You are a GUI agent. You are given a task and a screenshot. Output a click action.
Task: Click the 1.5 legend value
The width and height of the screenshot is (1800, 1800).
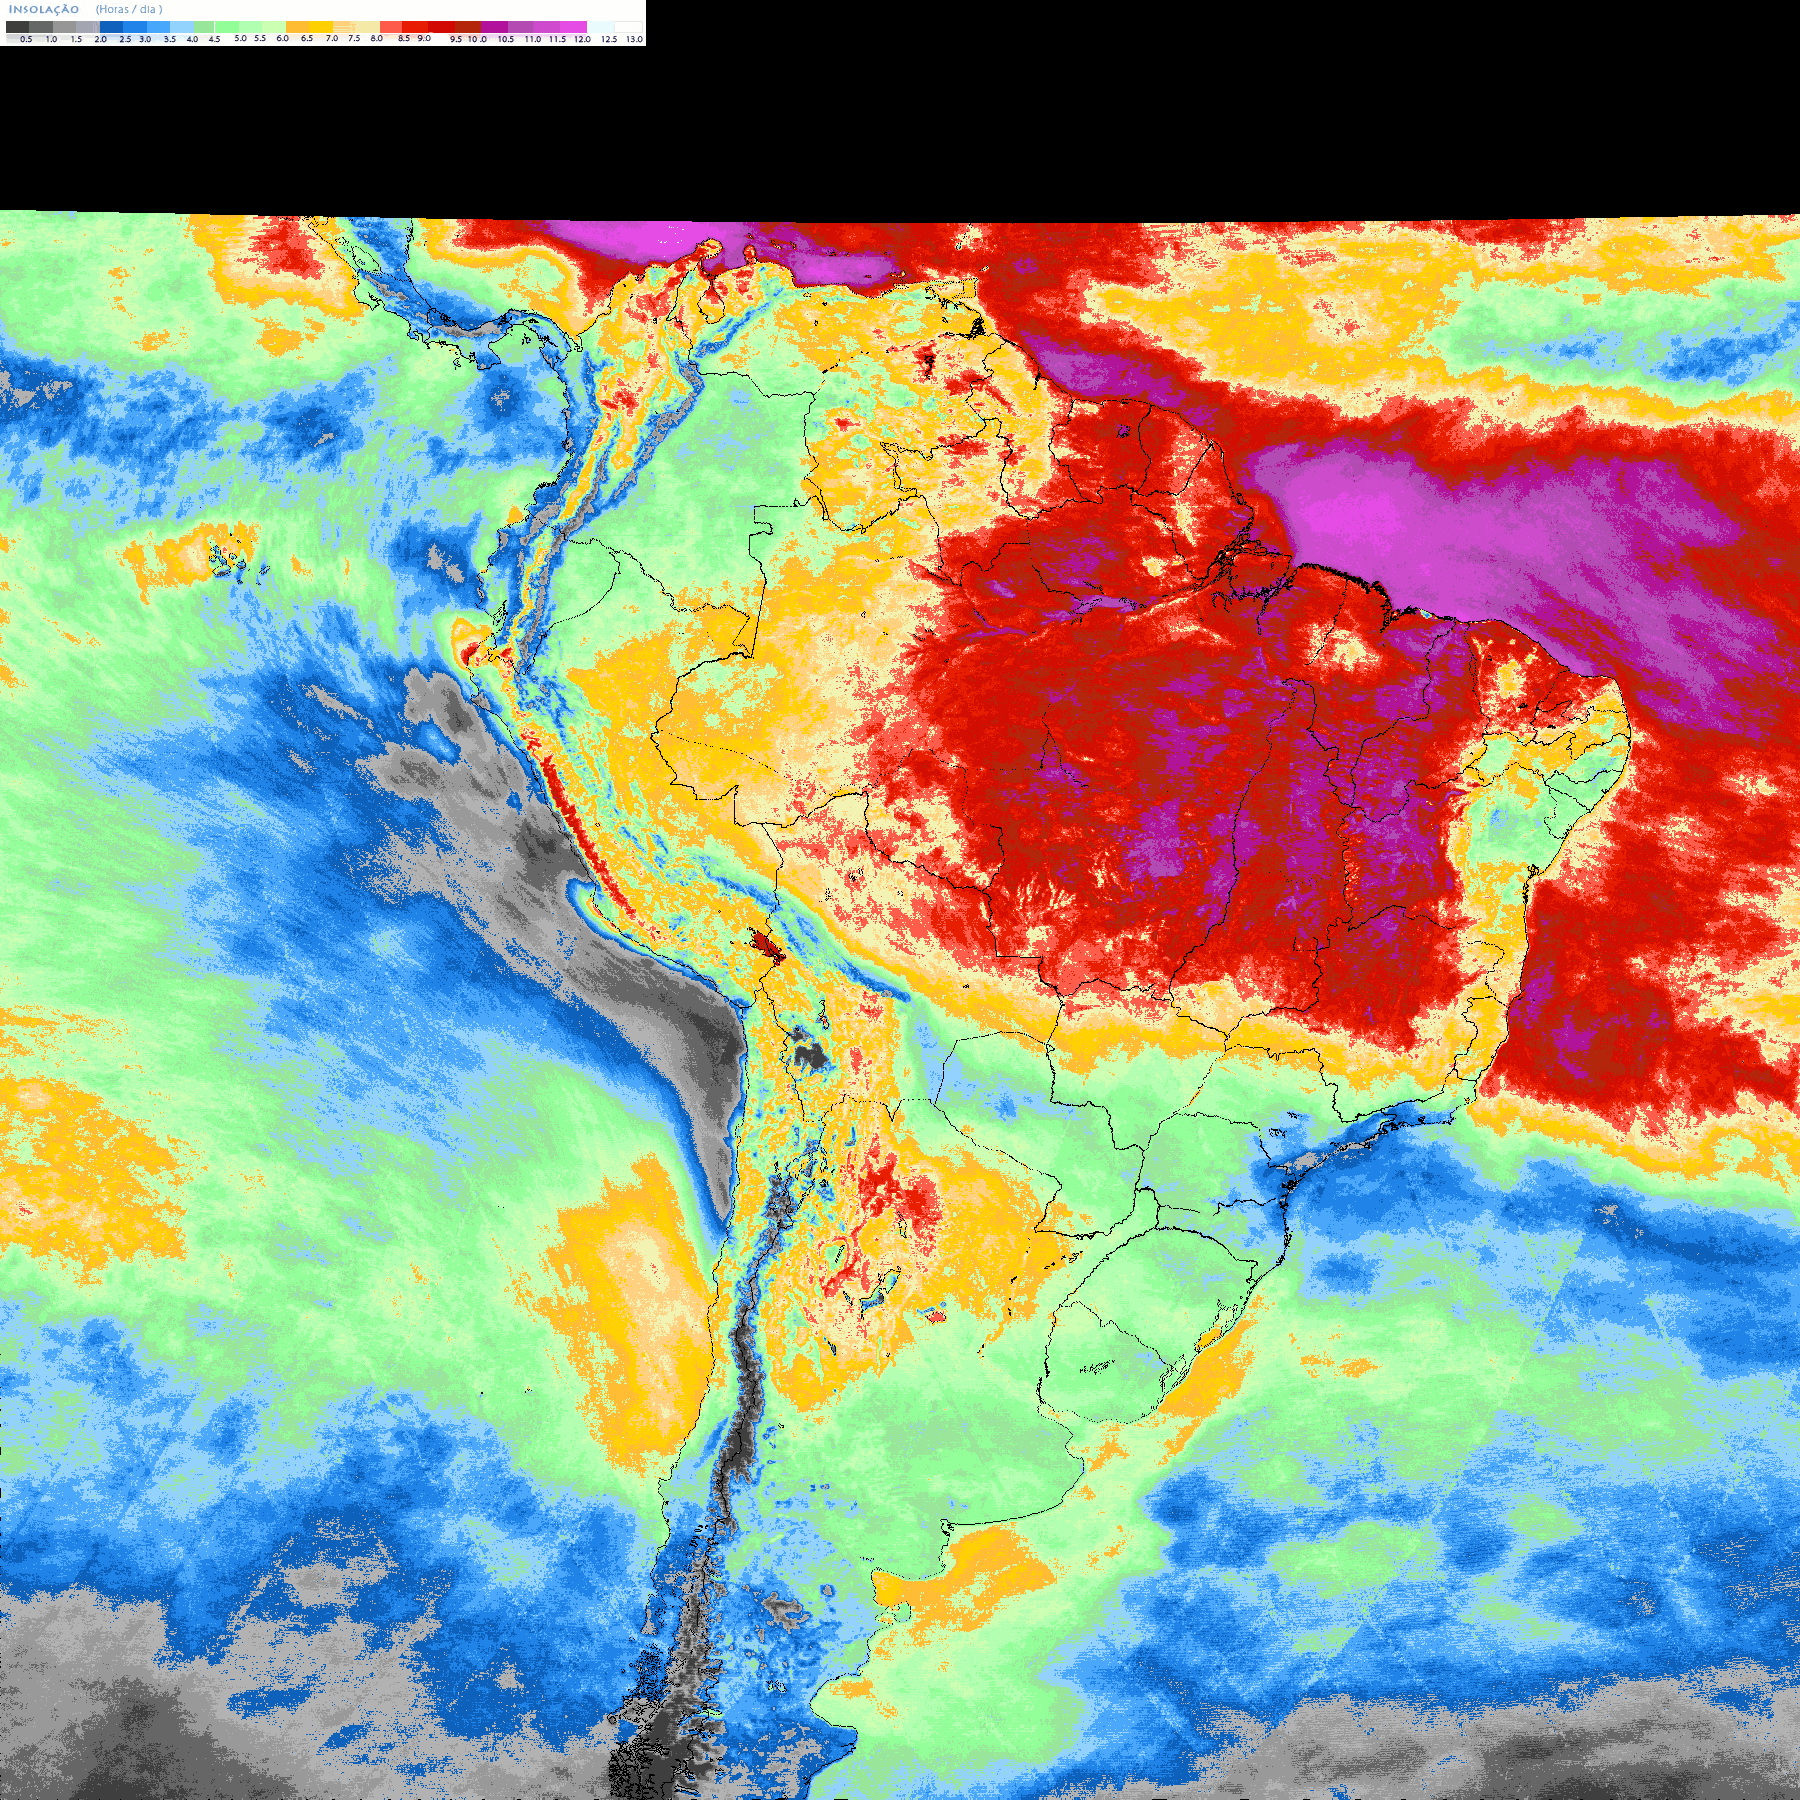tap(76, 39)
